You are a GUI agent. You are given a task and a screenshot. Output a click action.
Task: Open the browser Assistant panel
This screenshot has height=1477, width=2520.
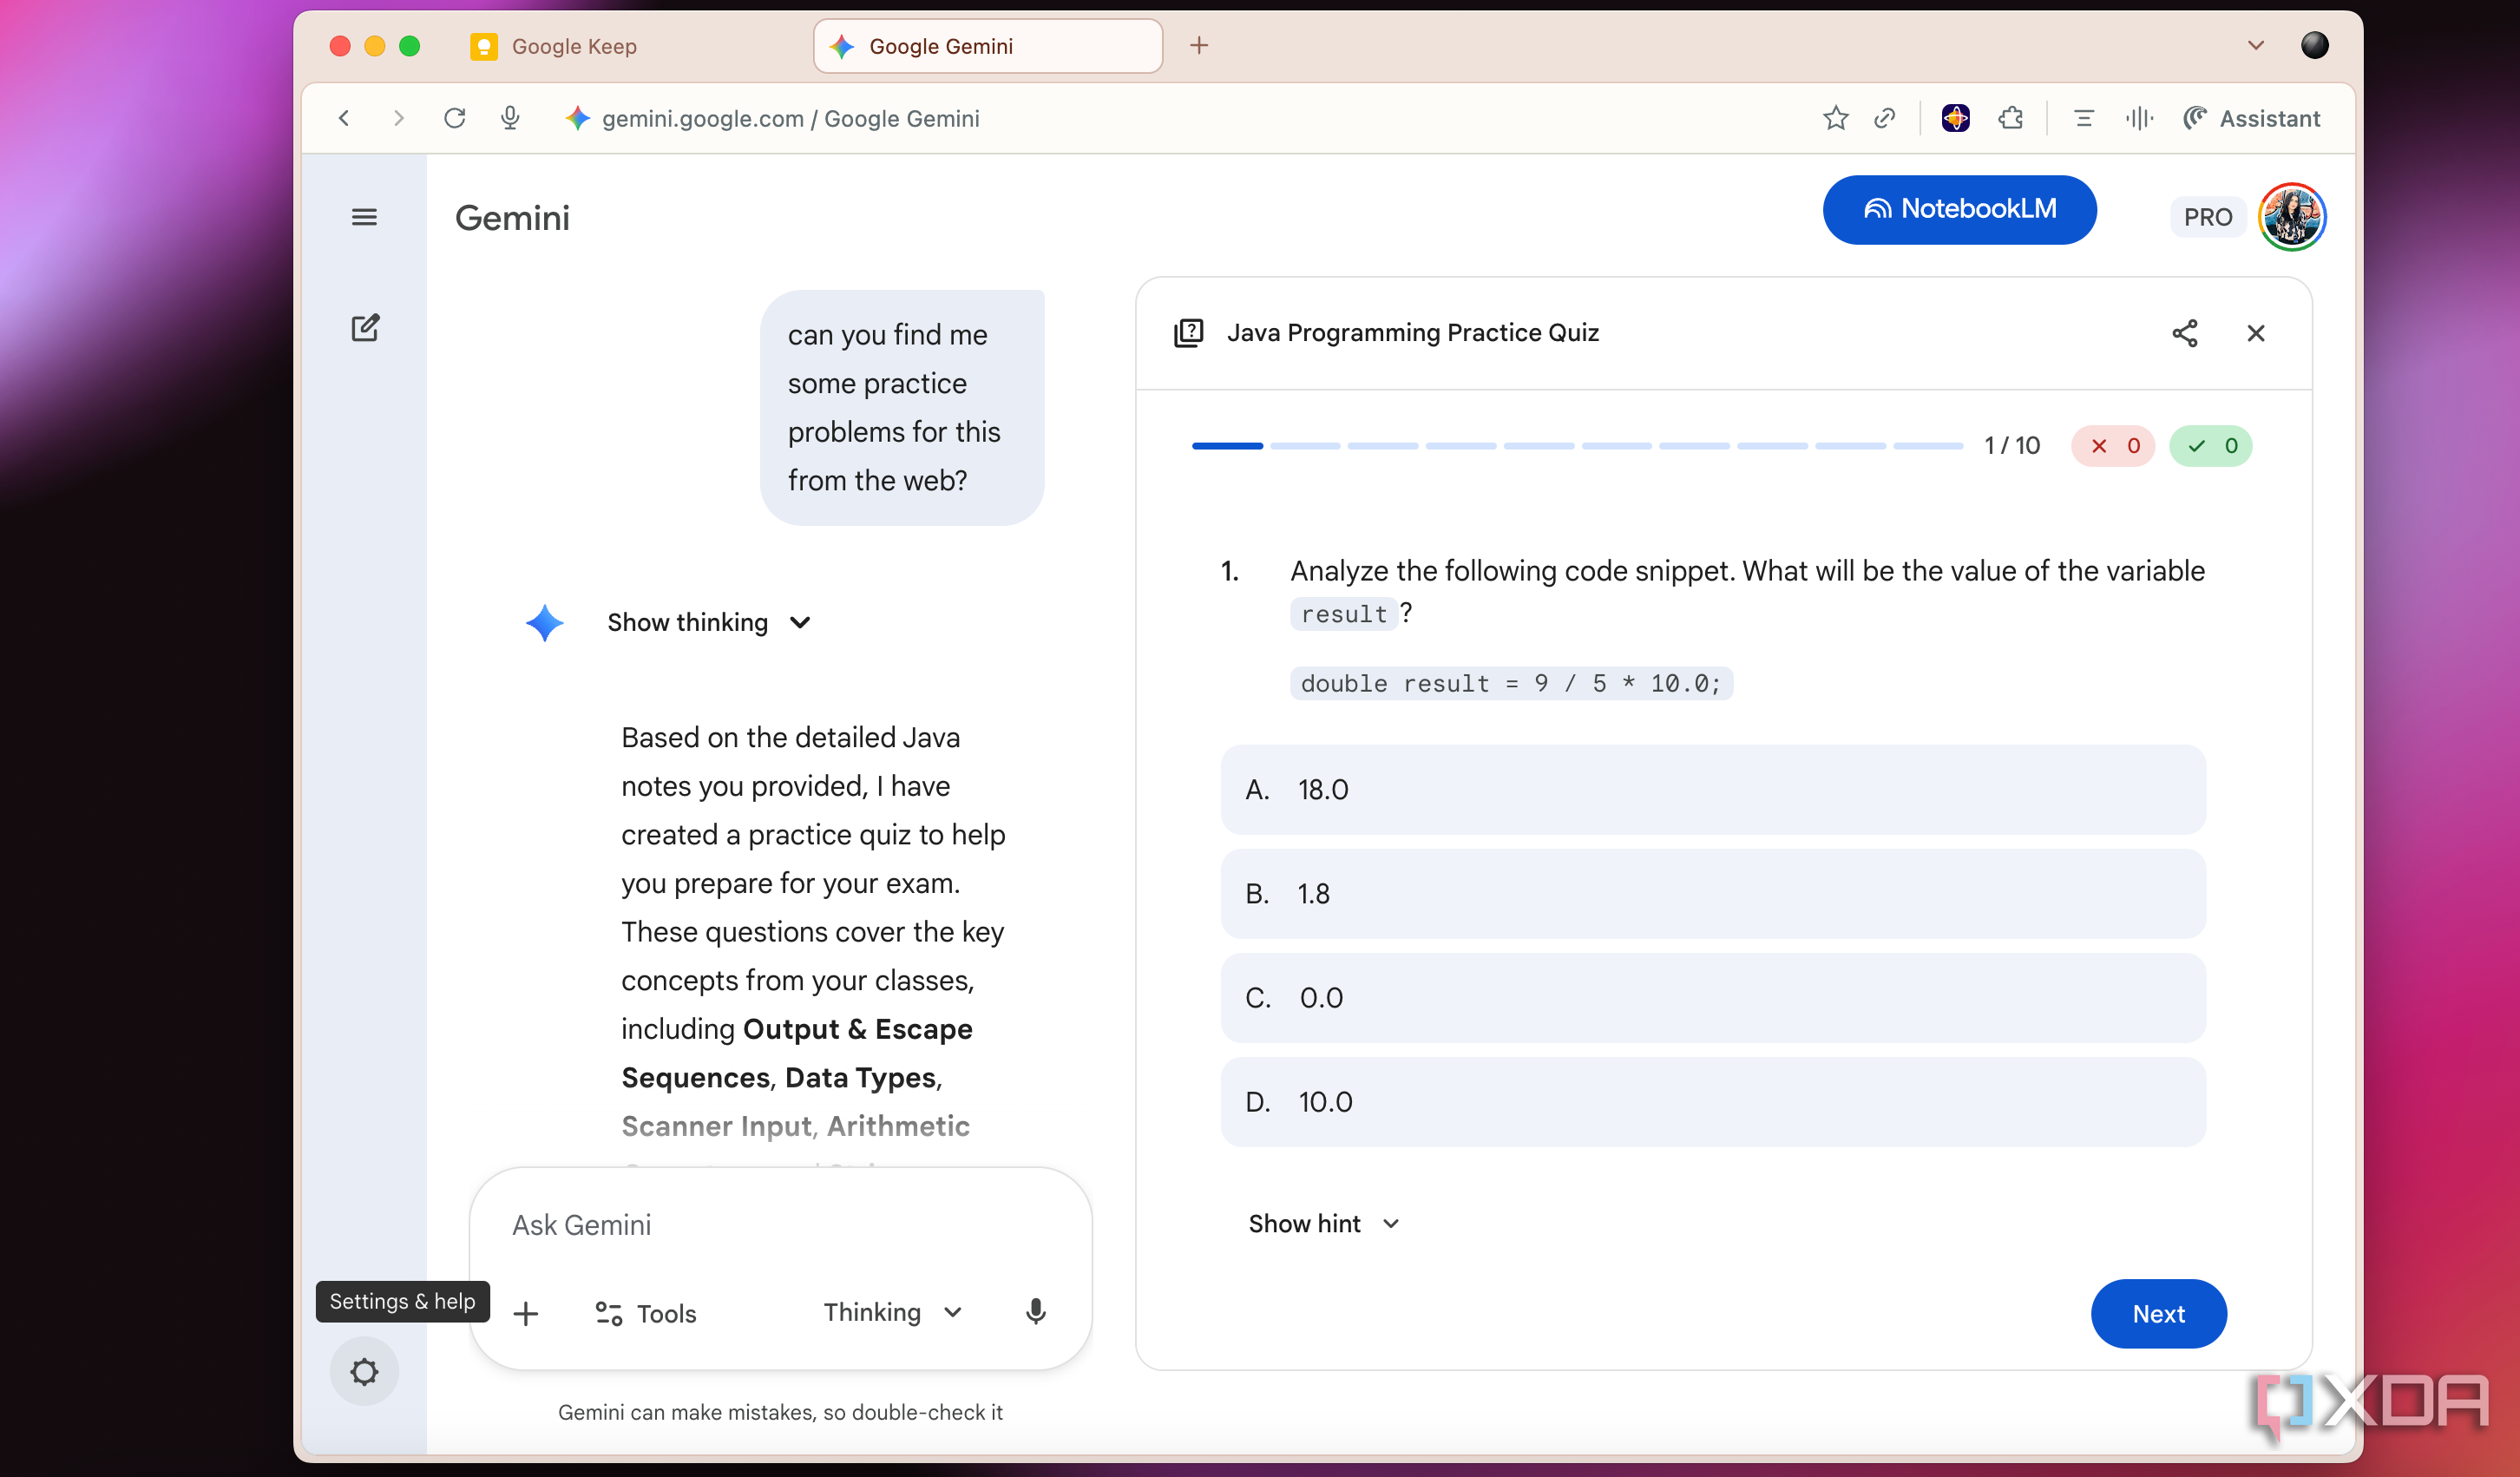click(2251, 118)
